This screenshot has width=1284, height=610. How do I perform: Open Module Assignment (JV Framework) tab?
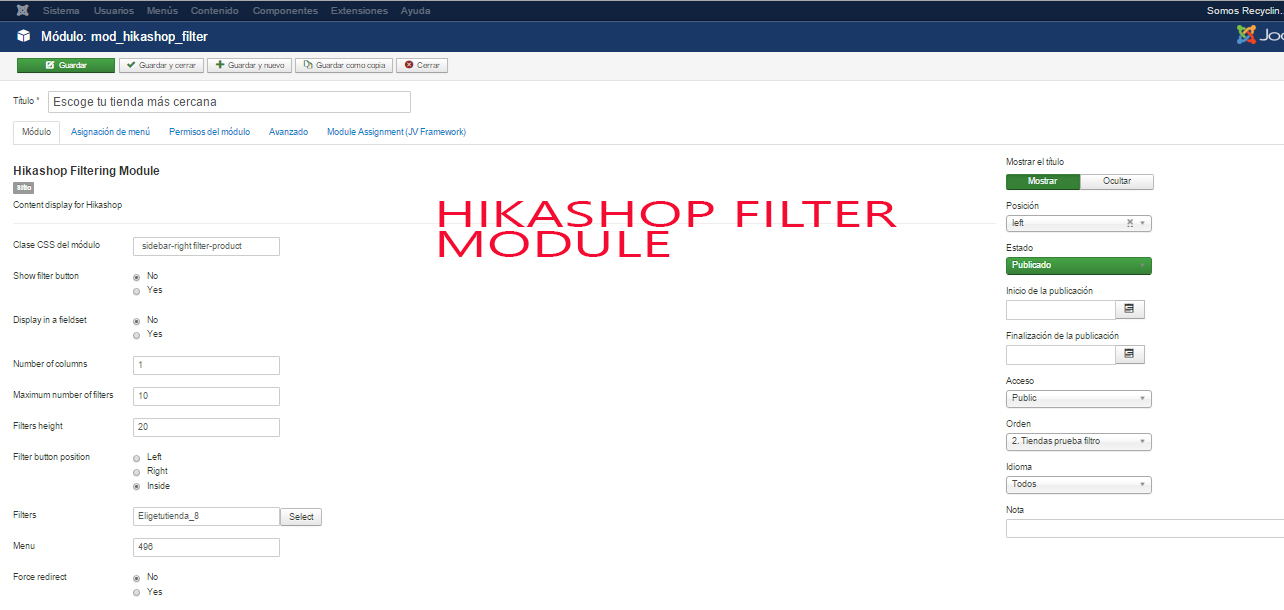click(x=396, y=132)
